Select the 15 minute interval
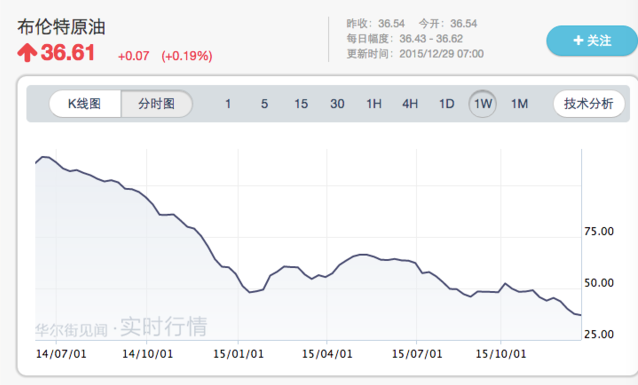 point(301,104)
